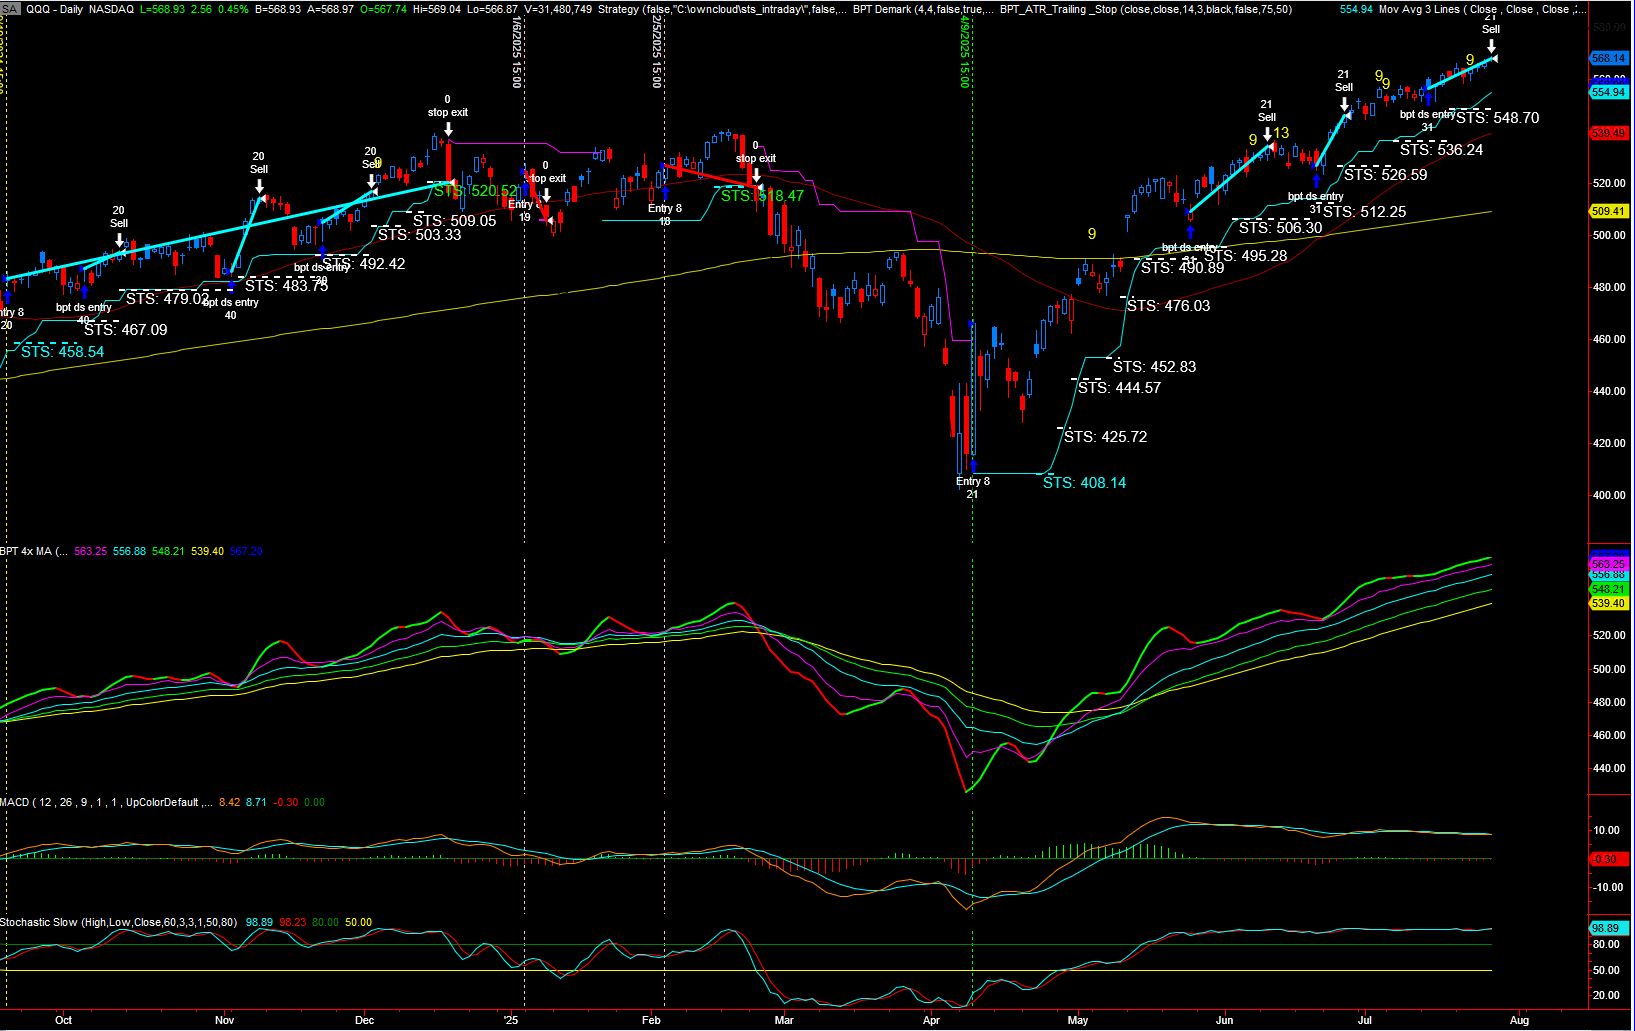
Task: Select the red -0.30 MACD value tag
Action: pos(1606,859)
